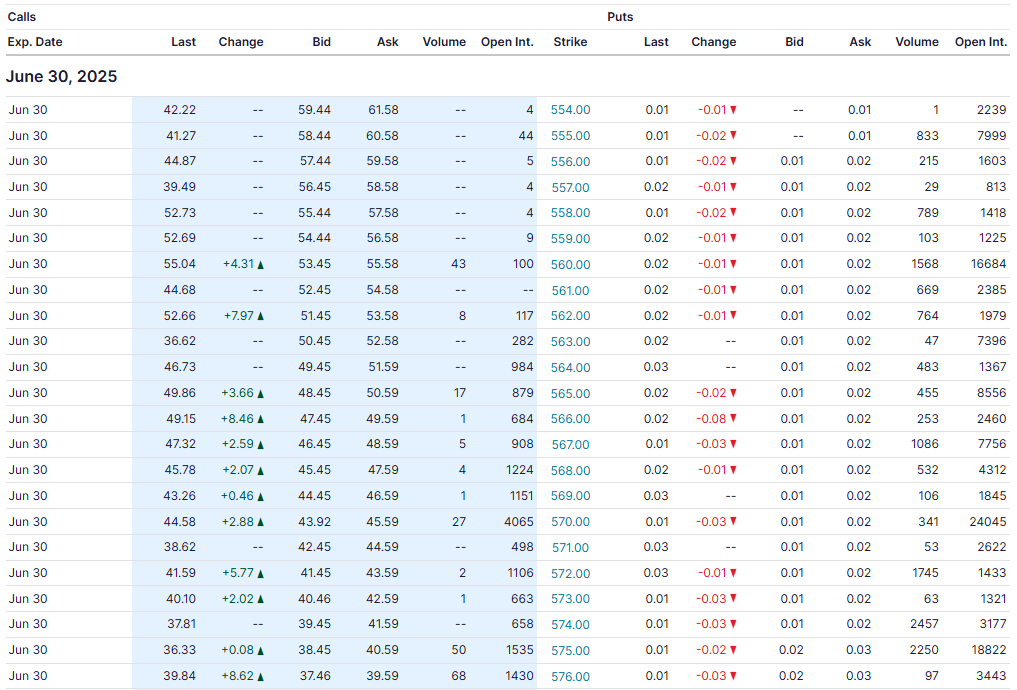
Task: Open strike price 571.00
Action: coord(570,548)
